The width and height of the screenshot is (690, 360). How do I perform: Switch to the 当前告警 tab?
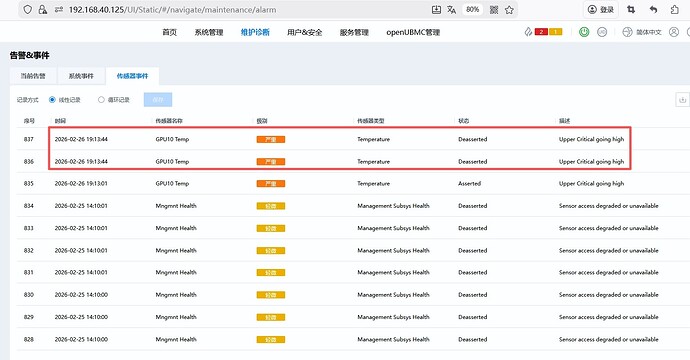click(x=33, y=76)
